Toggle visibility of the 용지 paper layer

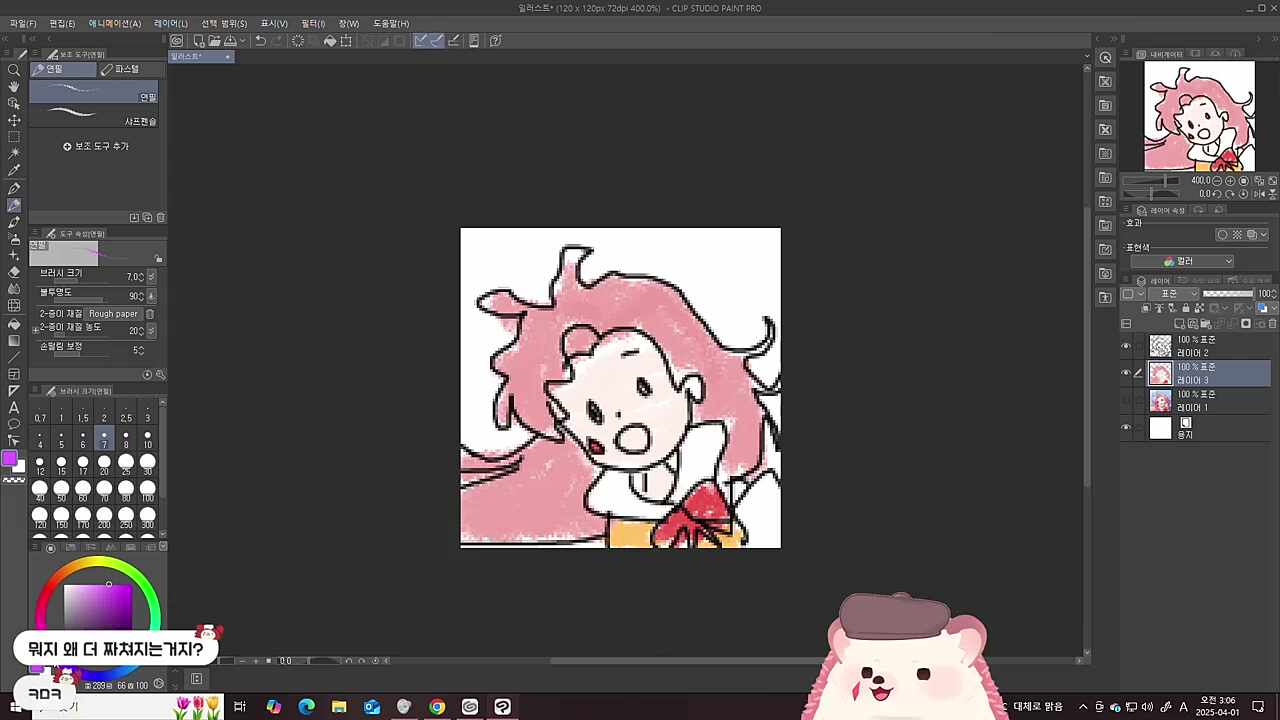(x=1126, y=428)
